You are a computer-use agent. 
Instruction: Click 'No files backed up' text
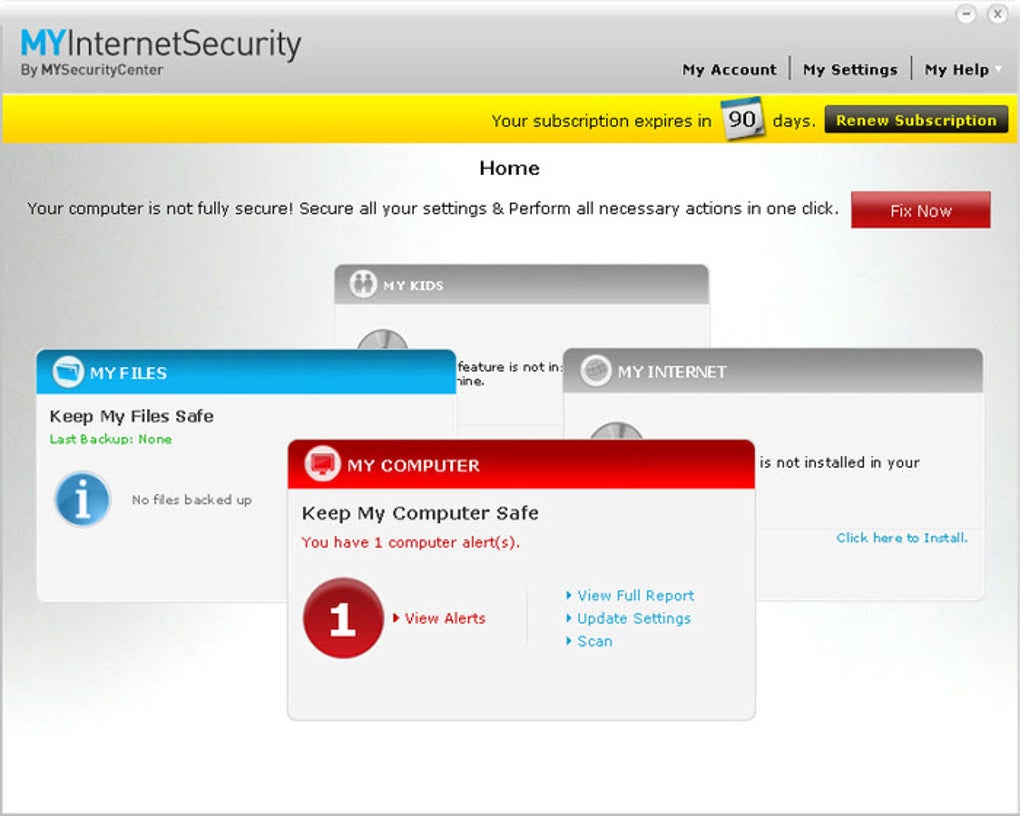[x=192, y=500]
